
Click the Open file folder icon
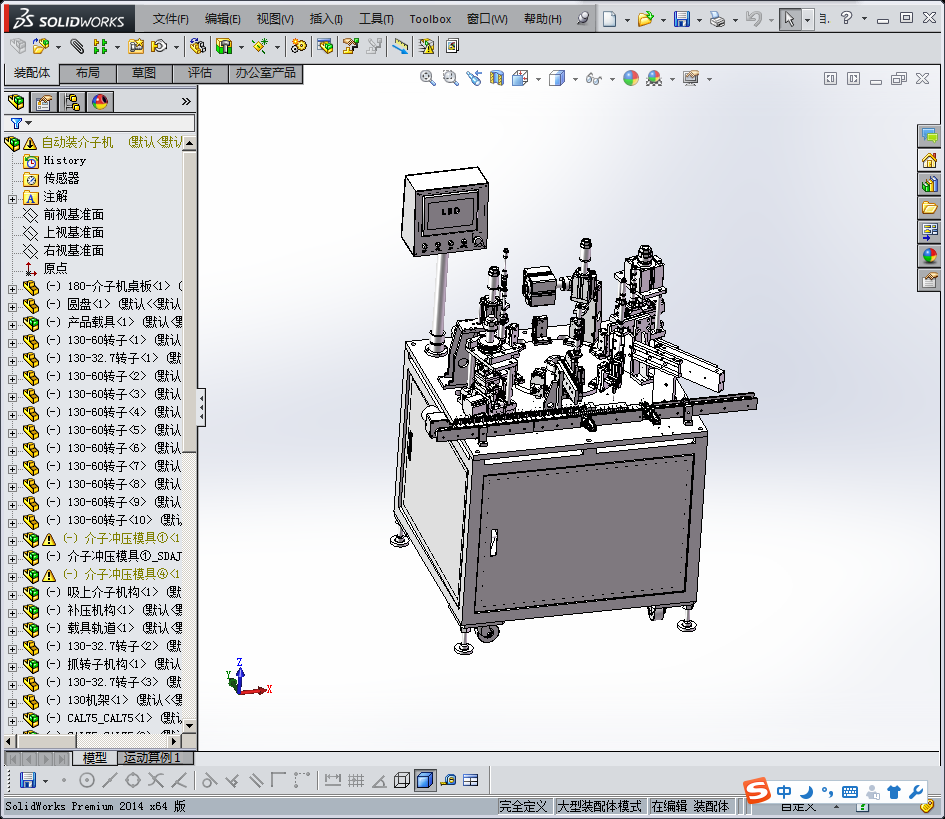click(x=645, y=19)
